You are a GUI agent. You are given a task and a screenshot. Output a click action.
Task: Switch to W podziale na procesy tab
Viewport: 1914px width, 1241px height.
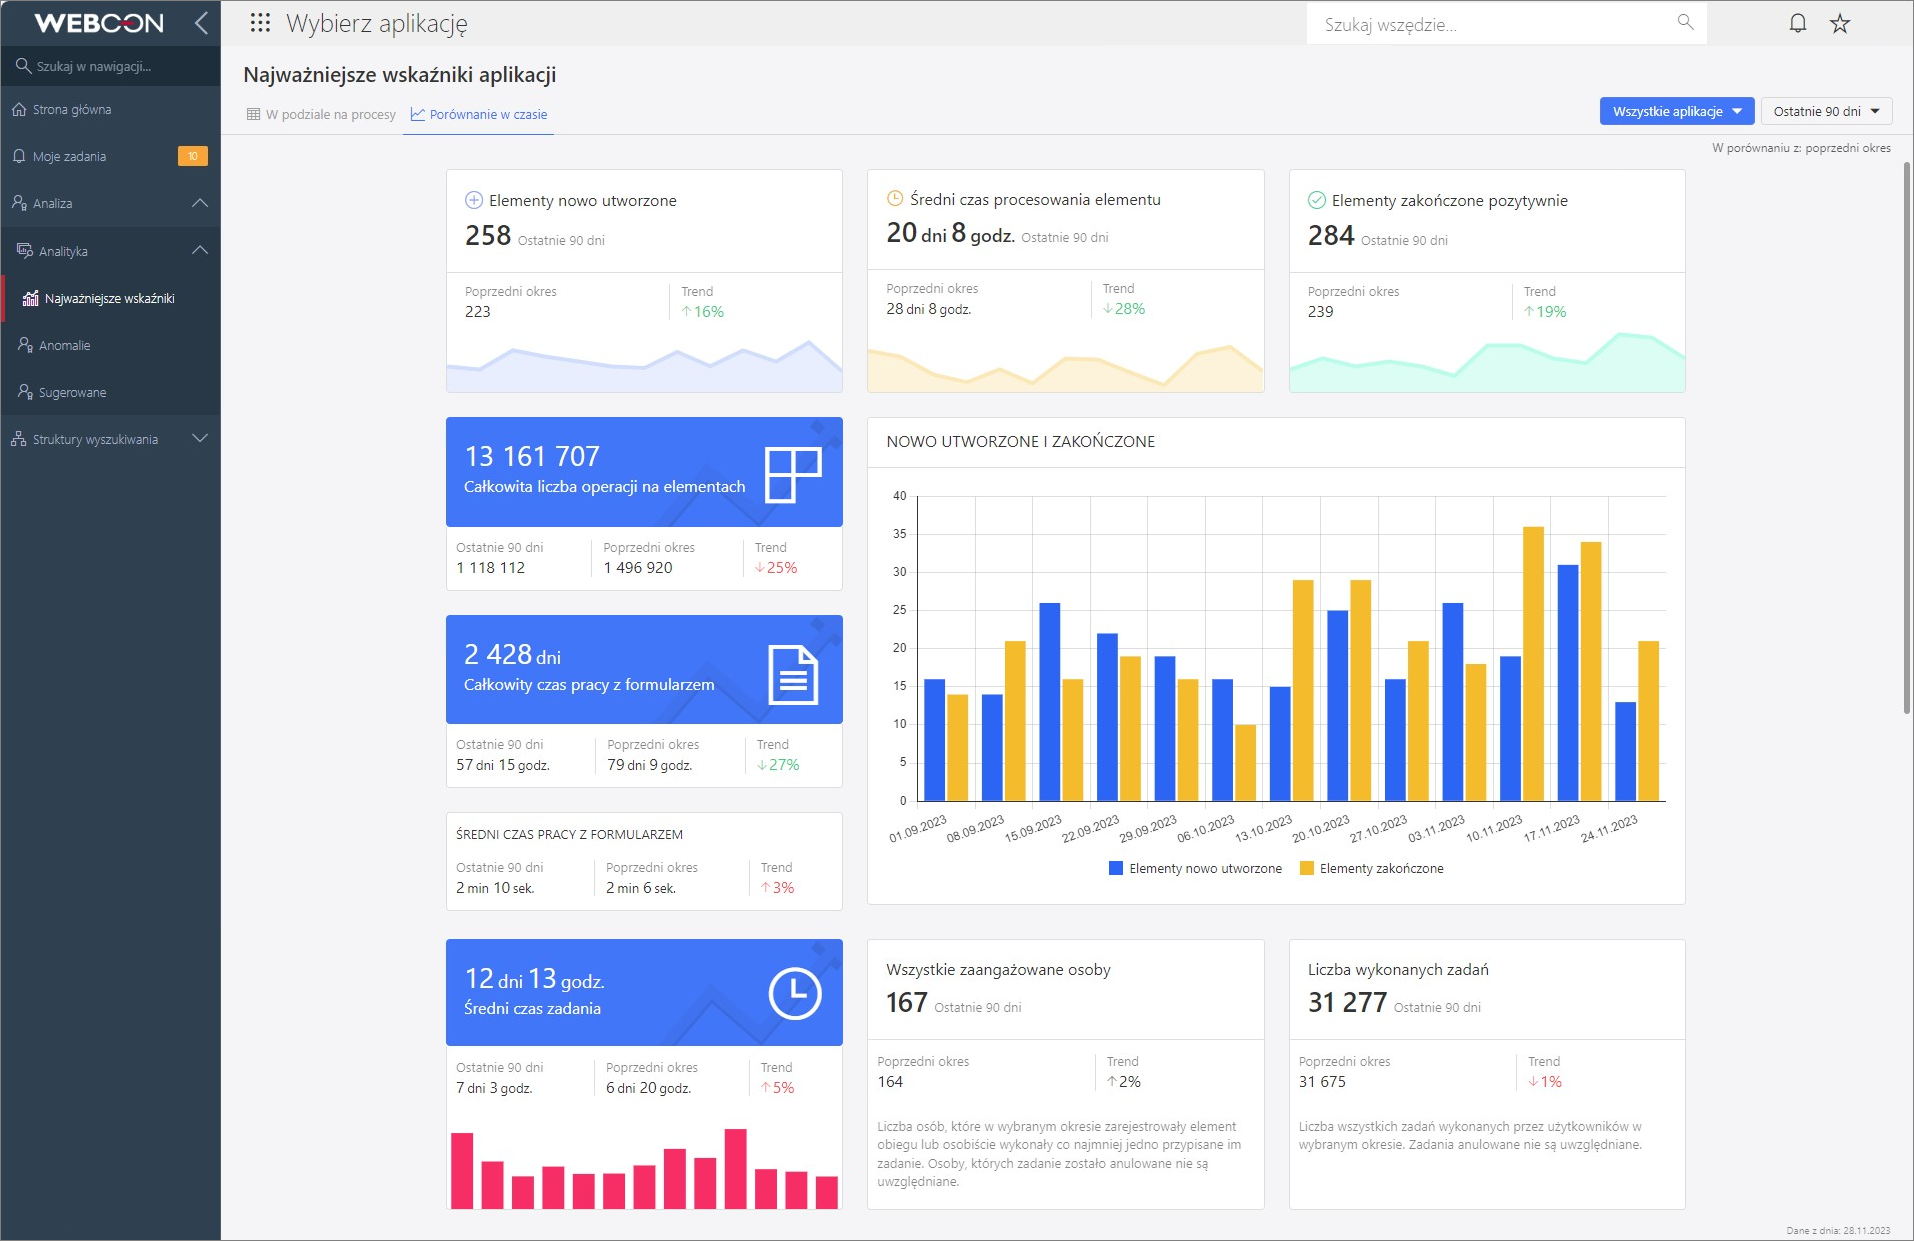click(321, 114)
